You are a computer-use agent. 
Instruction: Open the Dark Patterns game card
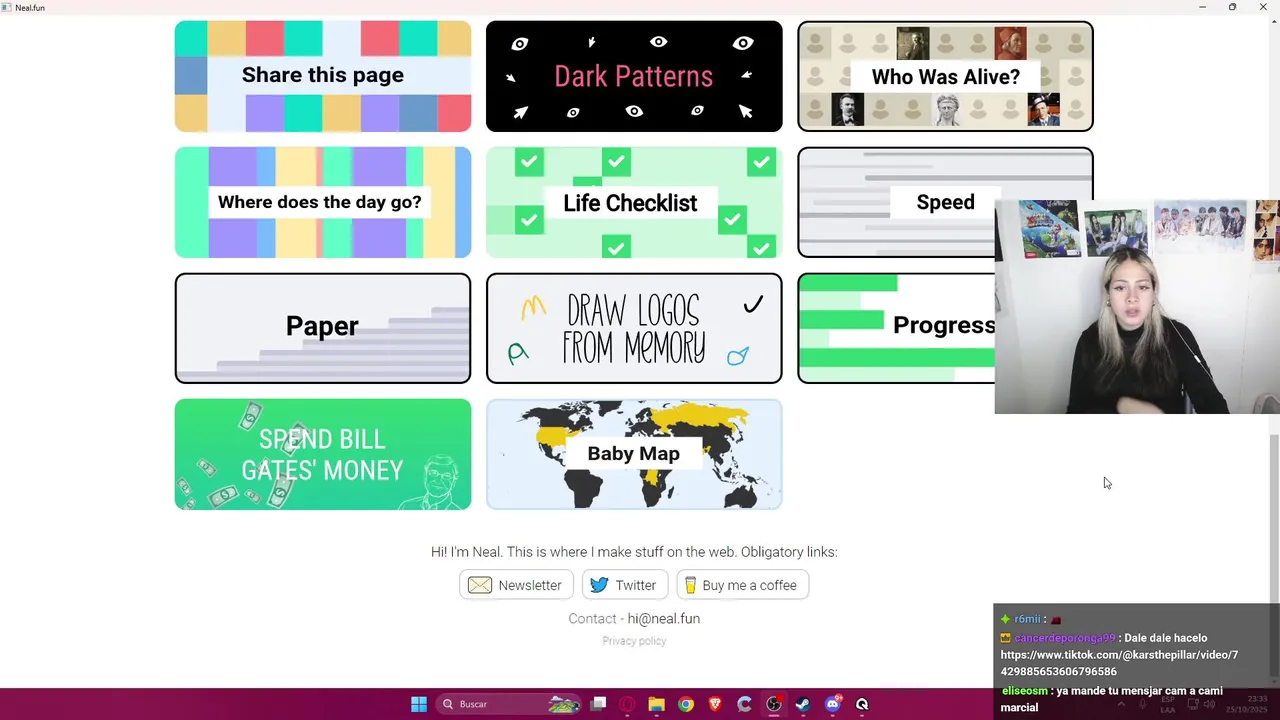(x=634, y=76)
